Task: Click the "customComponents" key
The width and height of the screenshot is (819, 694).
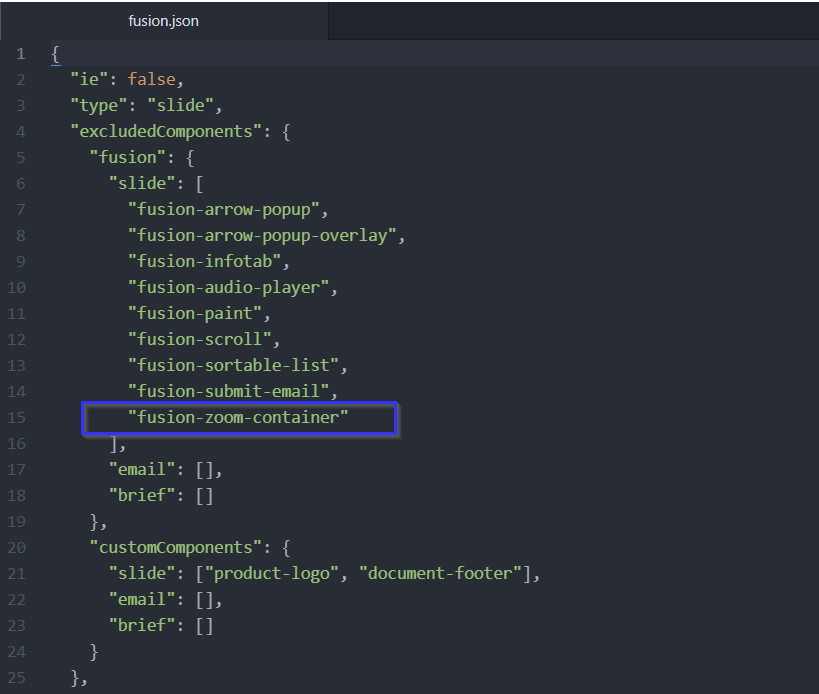Action: 174,547
